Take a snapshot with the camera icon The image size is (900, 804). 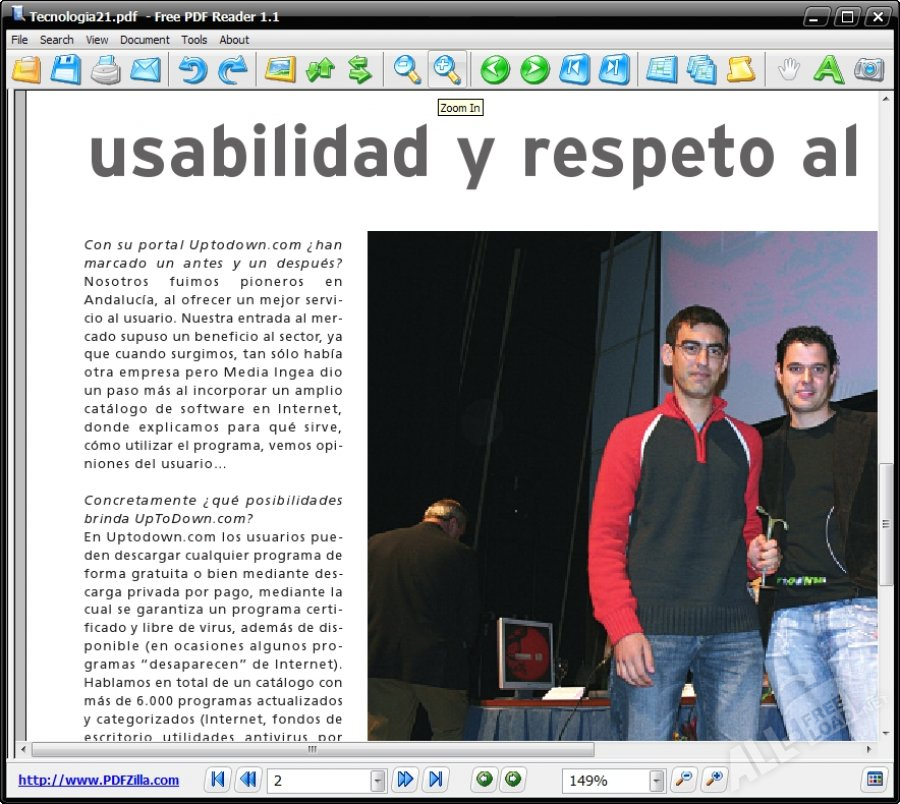pos(868,69)
